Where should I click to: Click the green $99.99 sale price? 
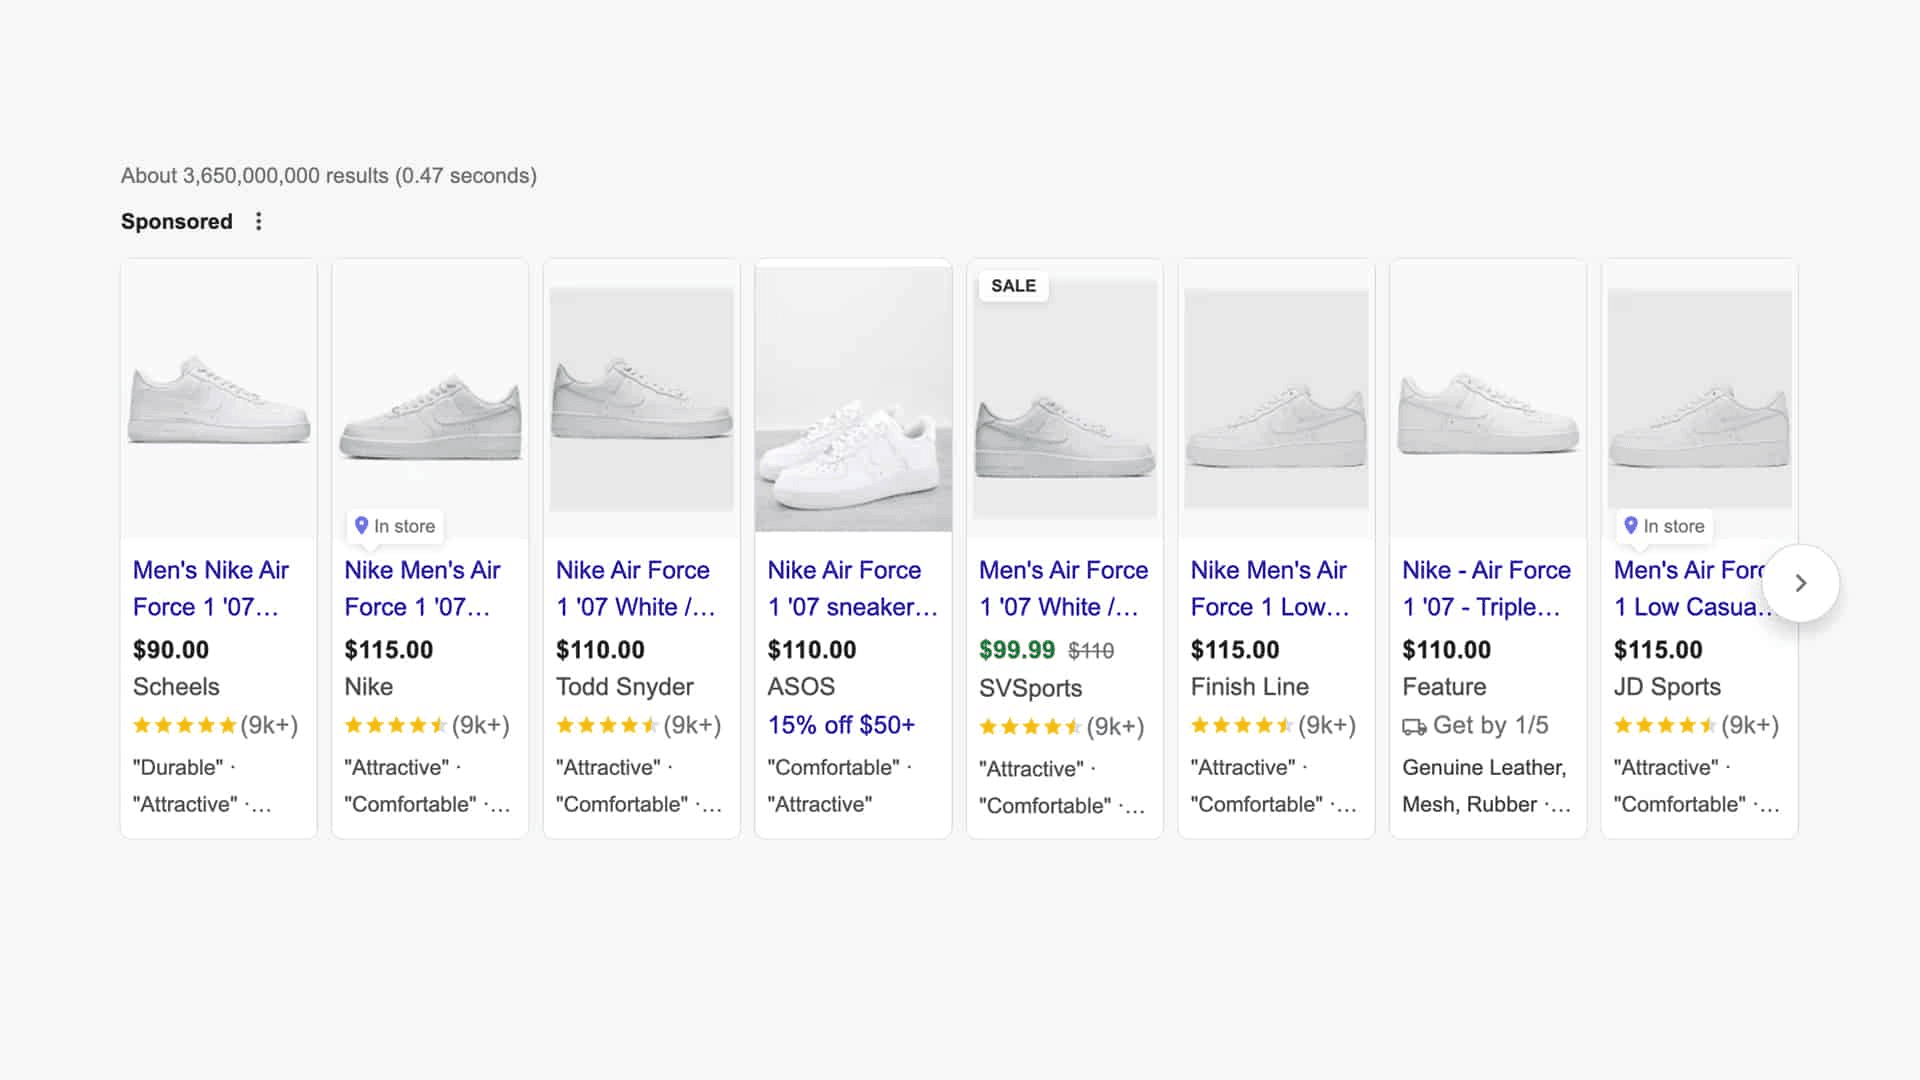click(x=1016, y=649)
